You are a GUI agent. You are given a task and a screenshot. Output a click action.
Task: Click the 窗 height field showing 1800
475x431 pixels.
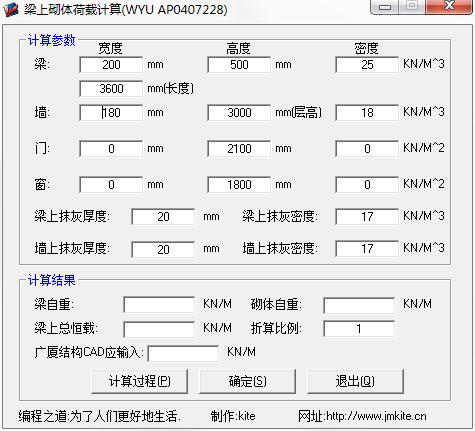239,185
